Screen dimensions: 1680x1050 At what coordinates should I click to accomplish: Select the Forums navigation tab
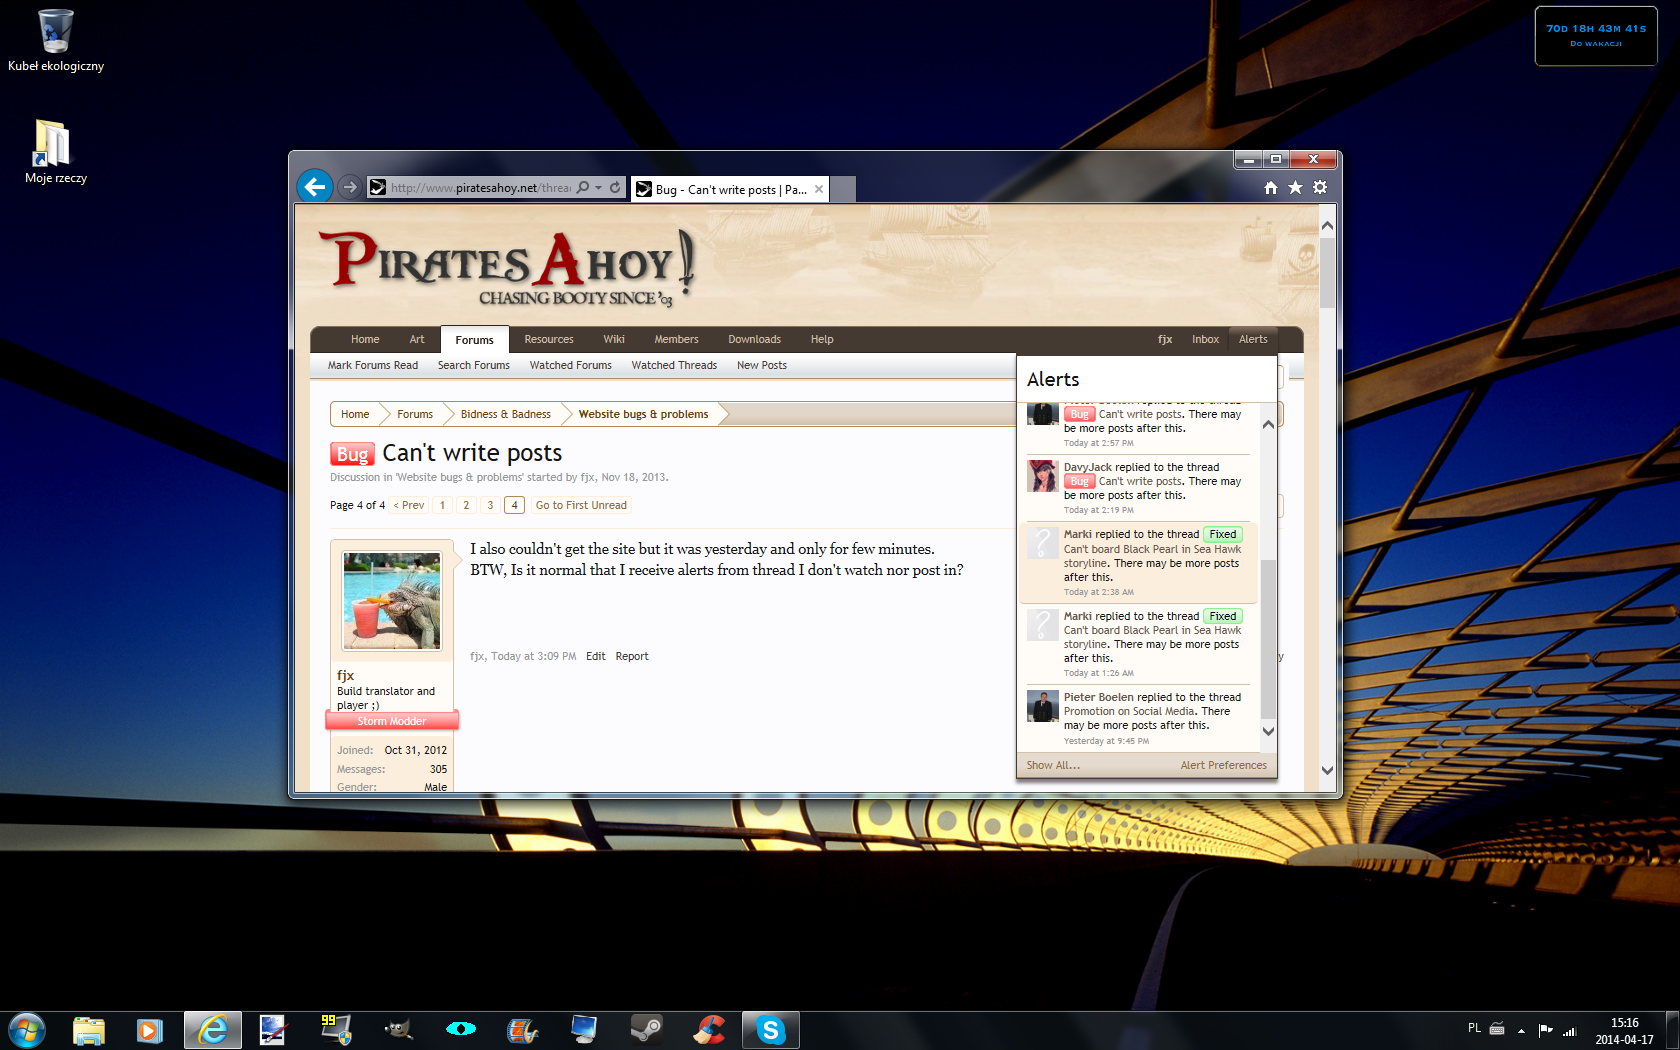tap(474, 340)
